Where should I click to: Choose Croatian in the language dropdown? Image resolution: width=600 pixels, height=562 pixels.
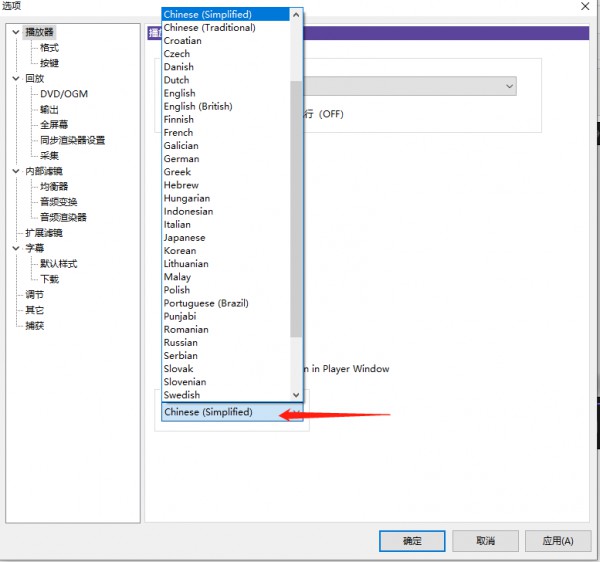tap(226, 41)
